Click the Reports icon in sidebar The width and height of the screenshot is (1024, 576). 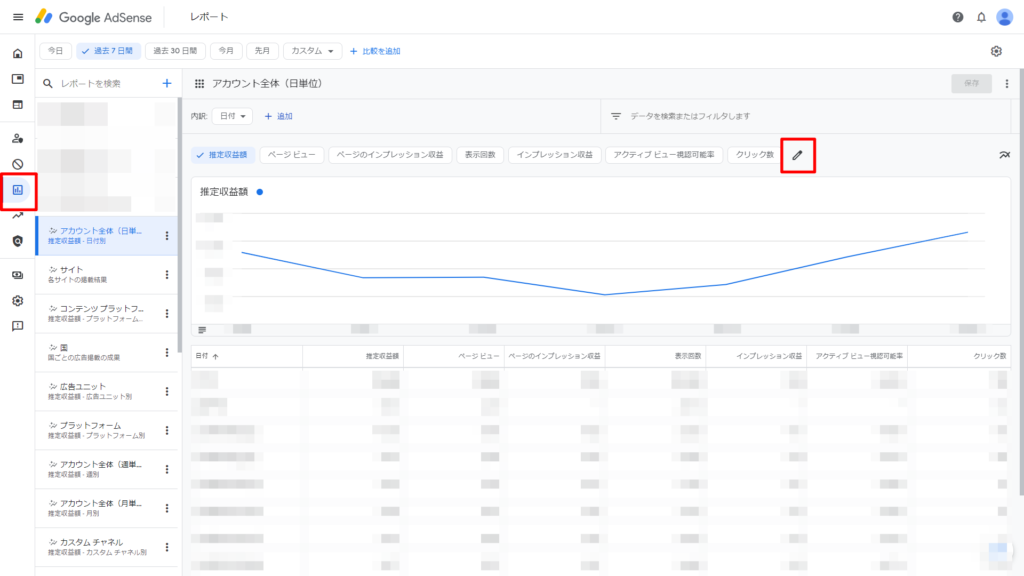pos(17,189)
